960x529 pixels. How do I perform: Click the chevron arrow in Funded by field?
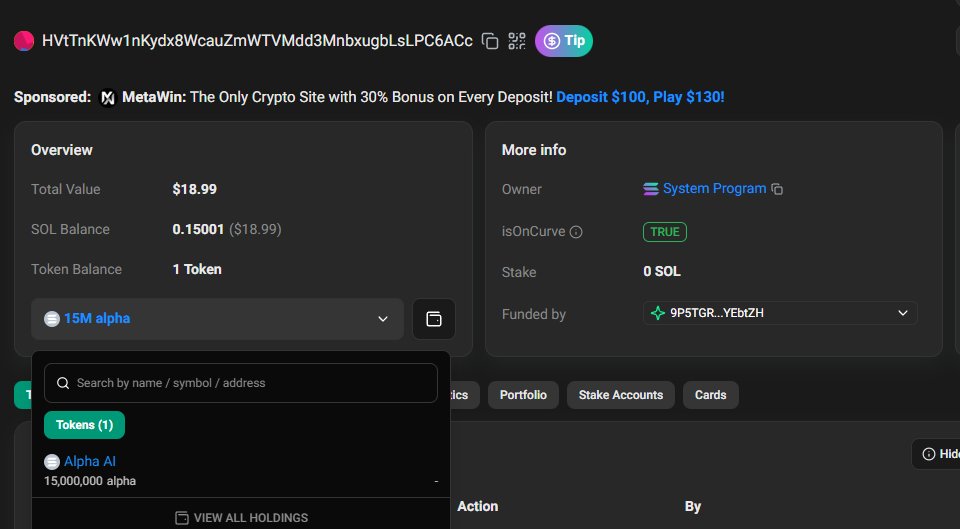(x=902, y=313)
